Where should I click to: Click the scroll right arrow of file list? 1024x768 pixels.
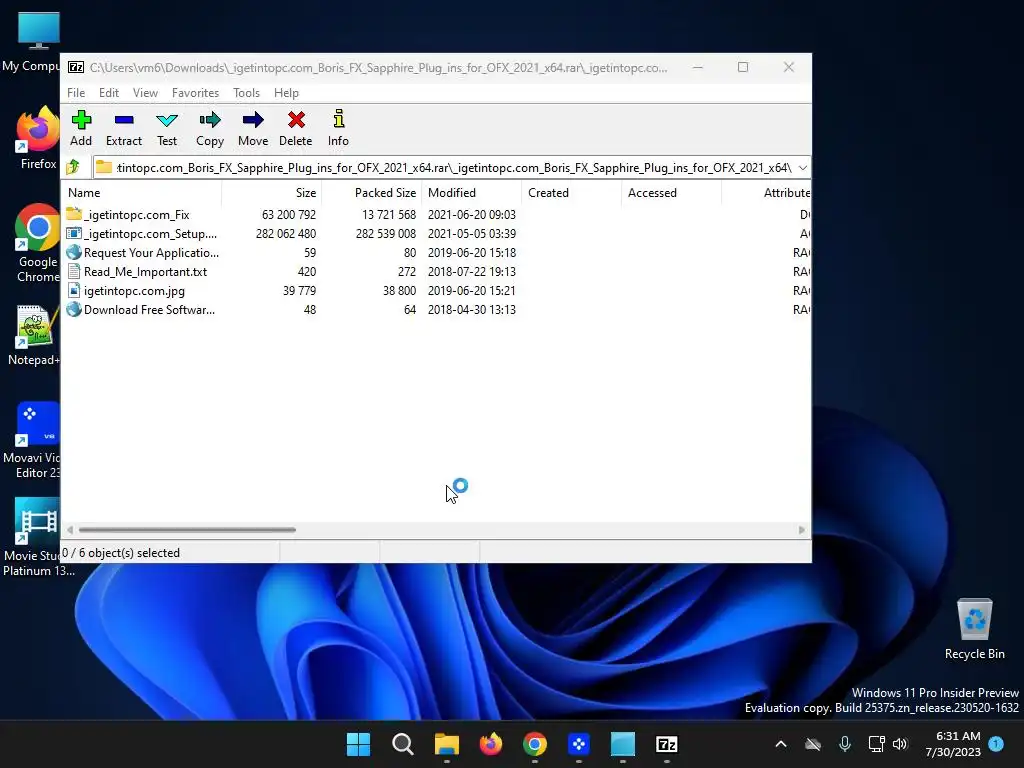coord(801,530)
